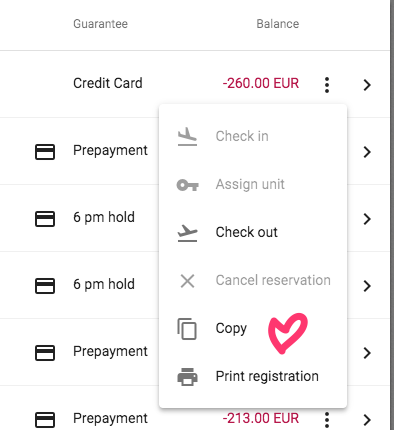Screen dimensions: 394x430
Task: Click the -260.00 EUR balance amount
Action: pos(261,83)
